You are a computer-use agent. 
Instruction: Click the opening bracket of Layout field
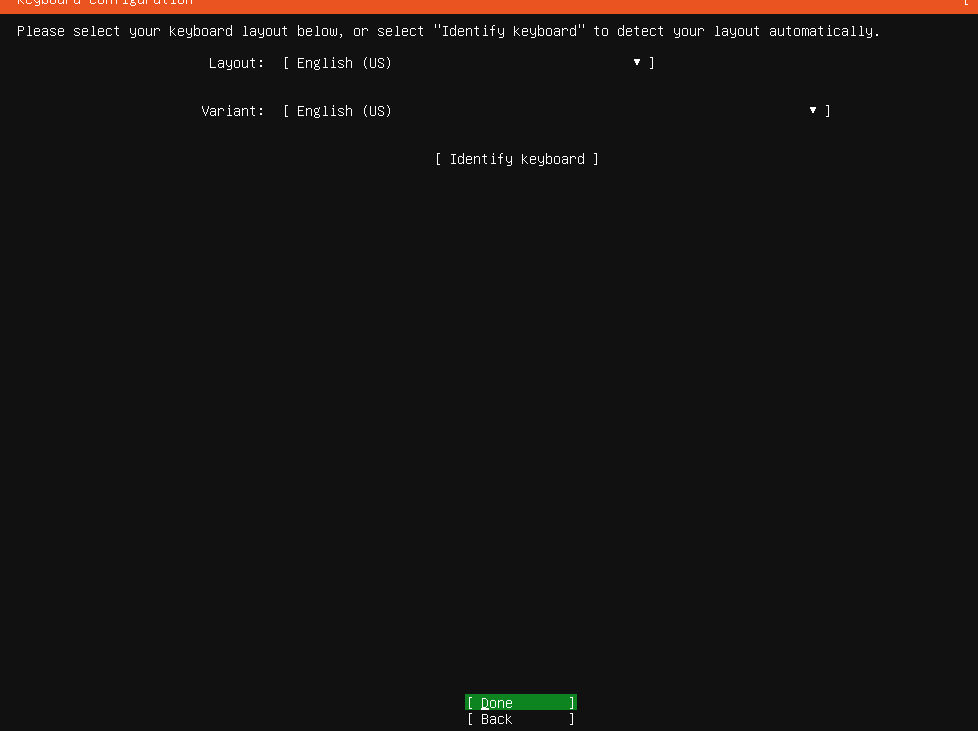point(286,63)
